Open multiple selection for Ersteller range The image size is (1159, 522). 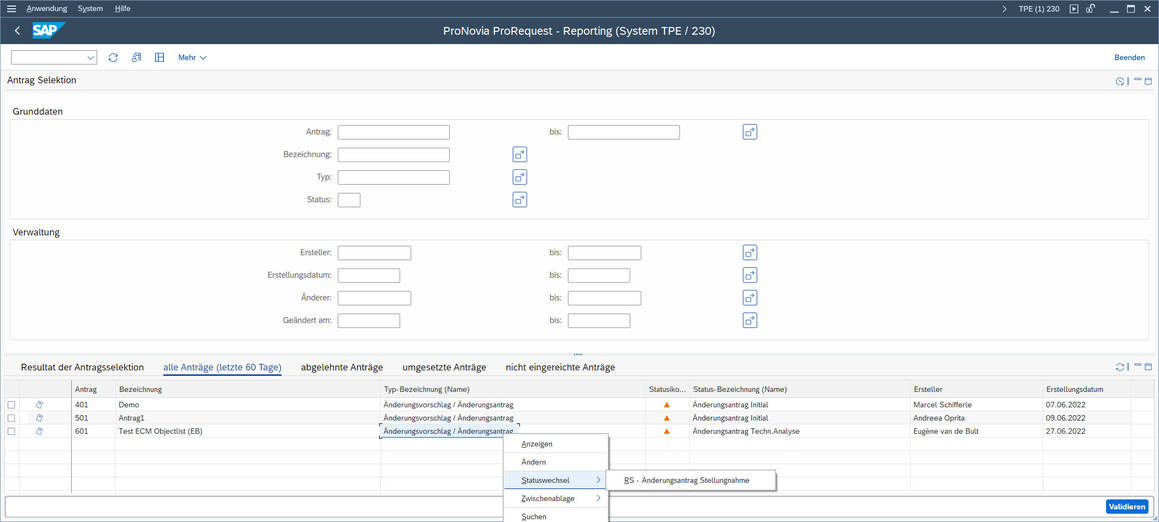(750, 253)
